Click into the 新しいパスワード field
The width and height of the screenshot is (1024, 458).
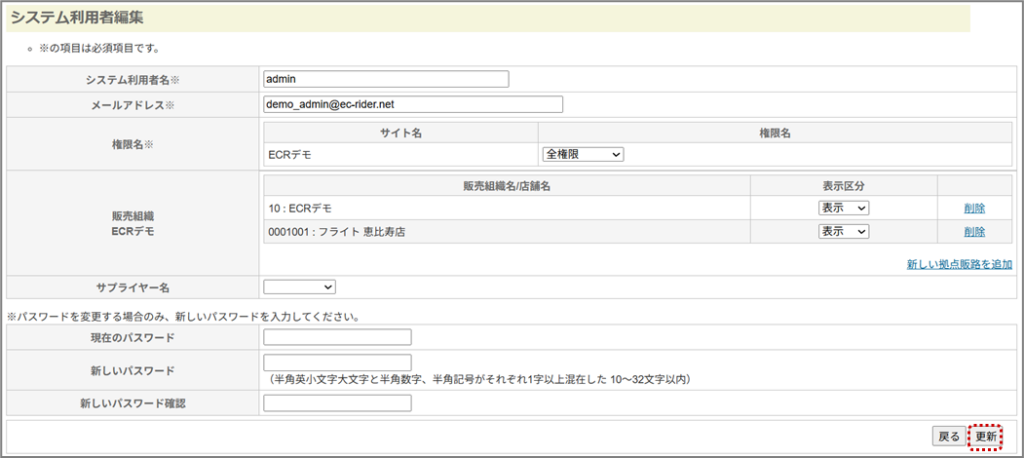(x=337, y=362)
